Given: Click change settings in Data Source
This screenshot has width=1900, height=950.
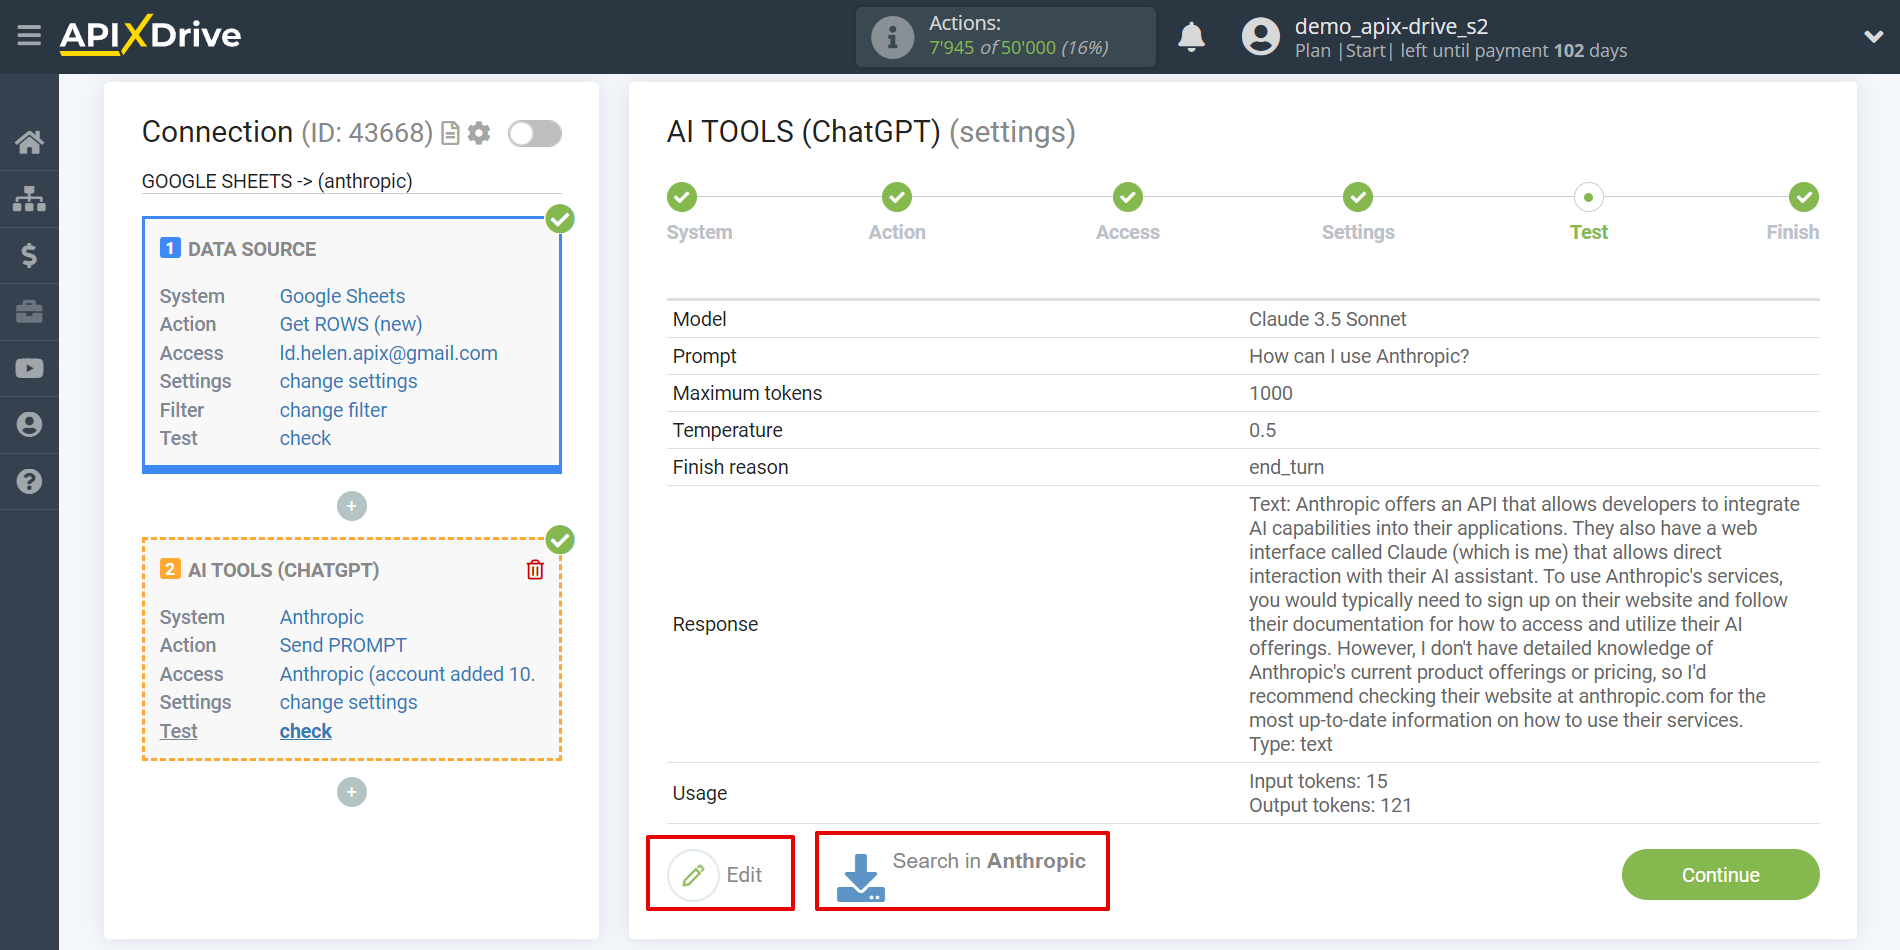Looking at the screenshot, I should click(x=348, y=381).
